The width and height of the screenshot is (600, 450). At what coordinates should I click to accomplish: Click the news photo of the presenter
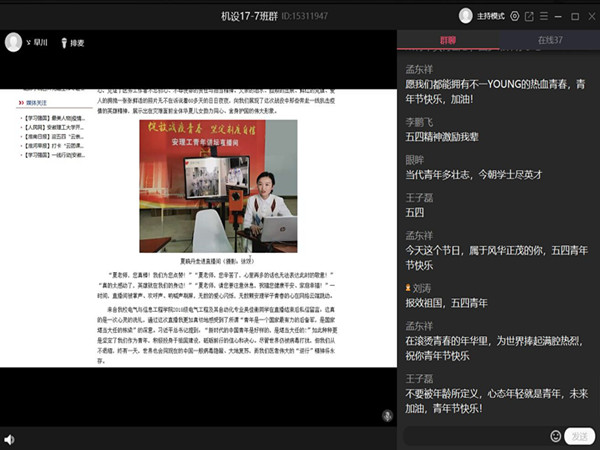point(218,186)
